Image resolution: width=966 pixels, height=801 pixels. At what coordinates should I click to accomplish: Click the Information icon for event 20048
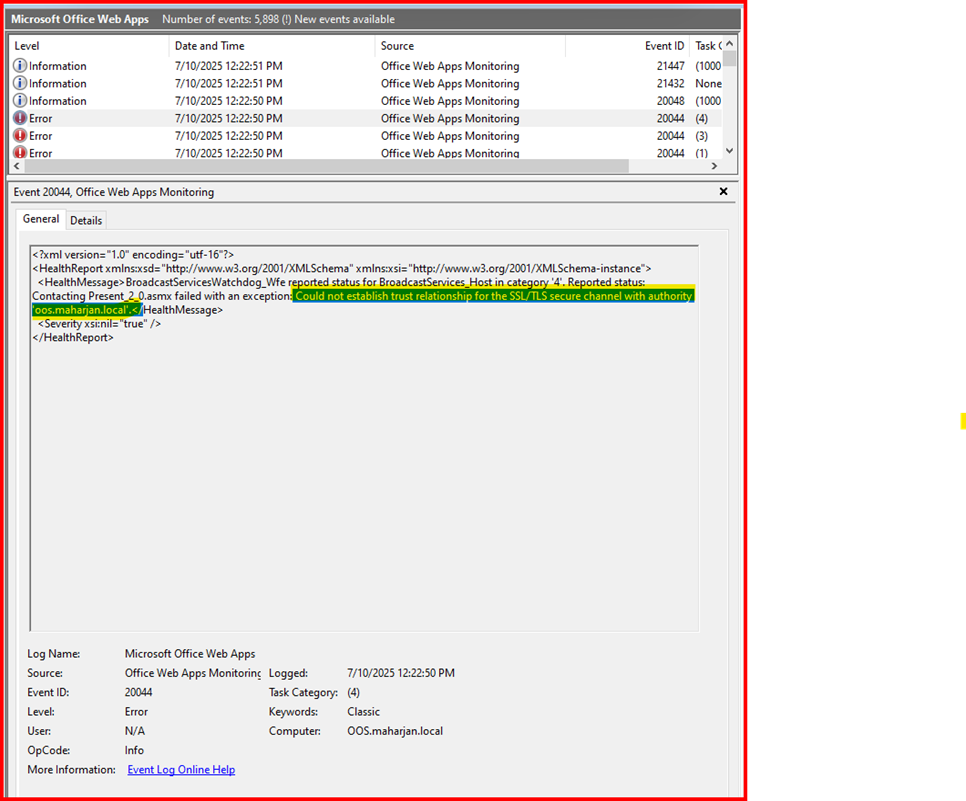click(20, 101)
